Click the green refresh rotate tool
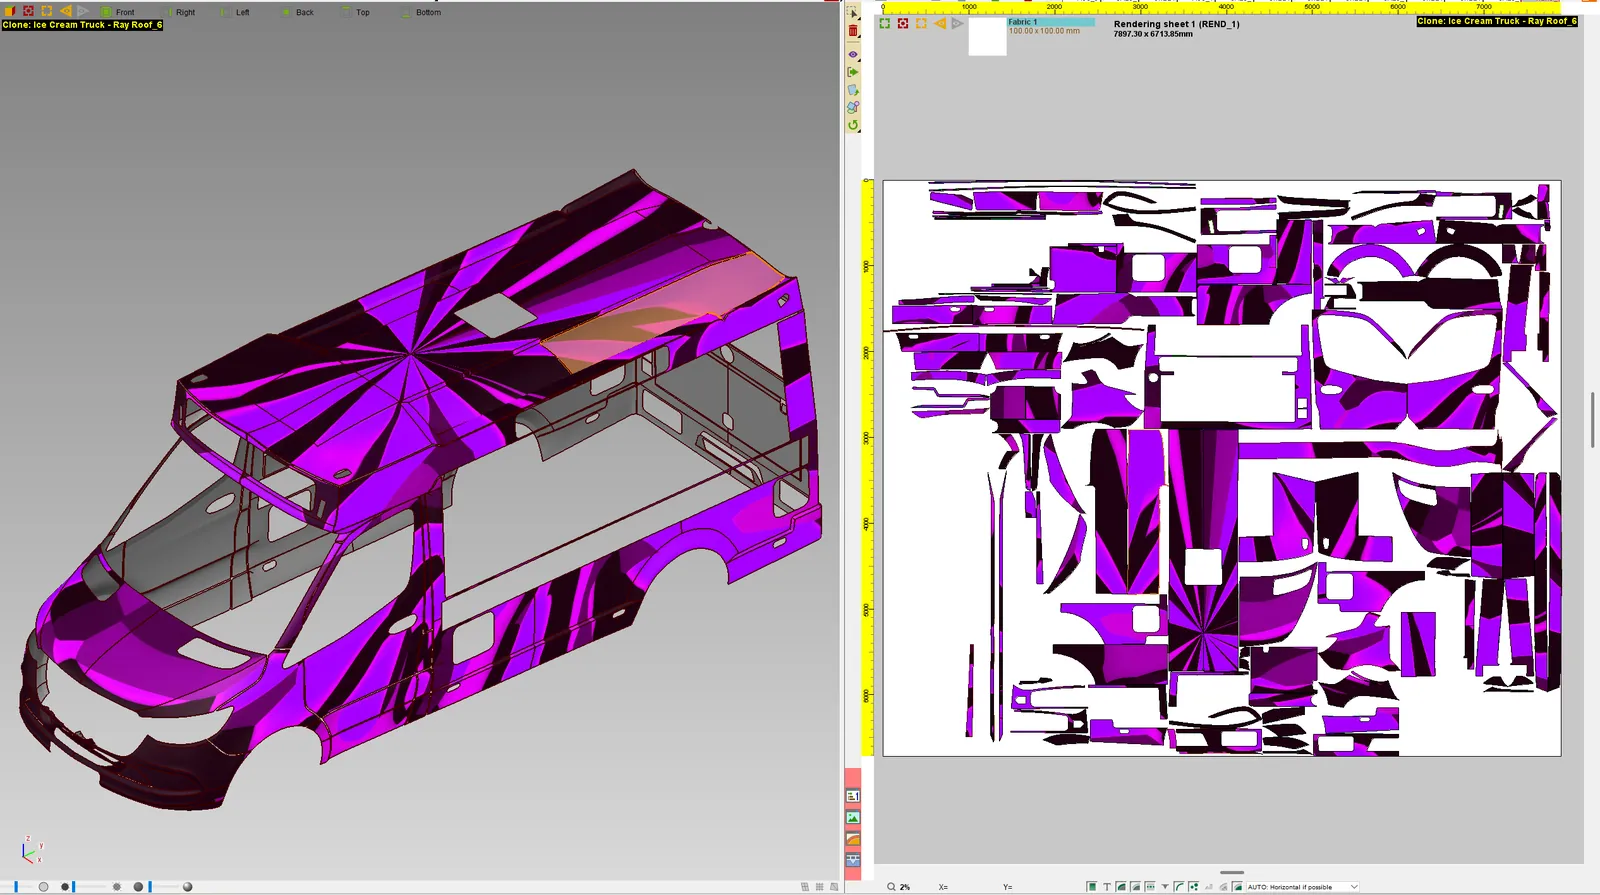Image resolution: width=1600 pixels, height=895 pixels. point(853,125)
